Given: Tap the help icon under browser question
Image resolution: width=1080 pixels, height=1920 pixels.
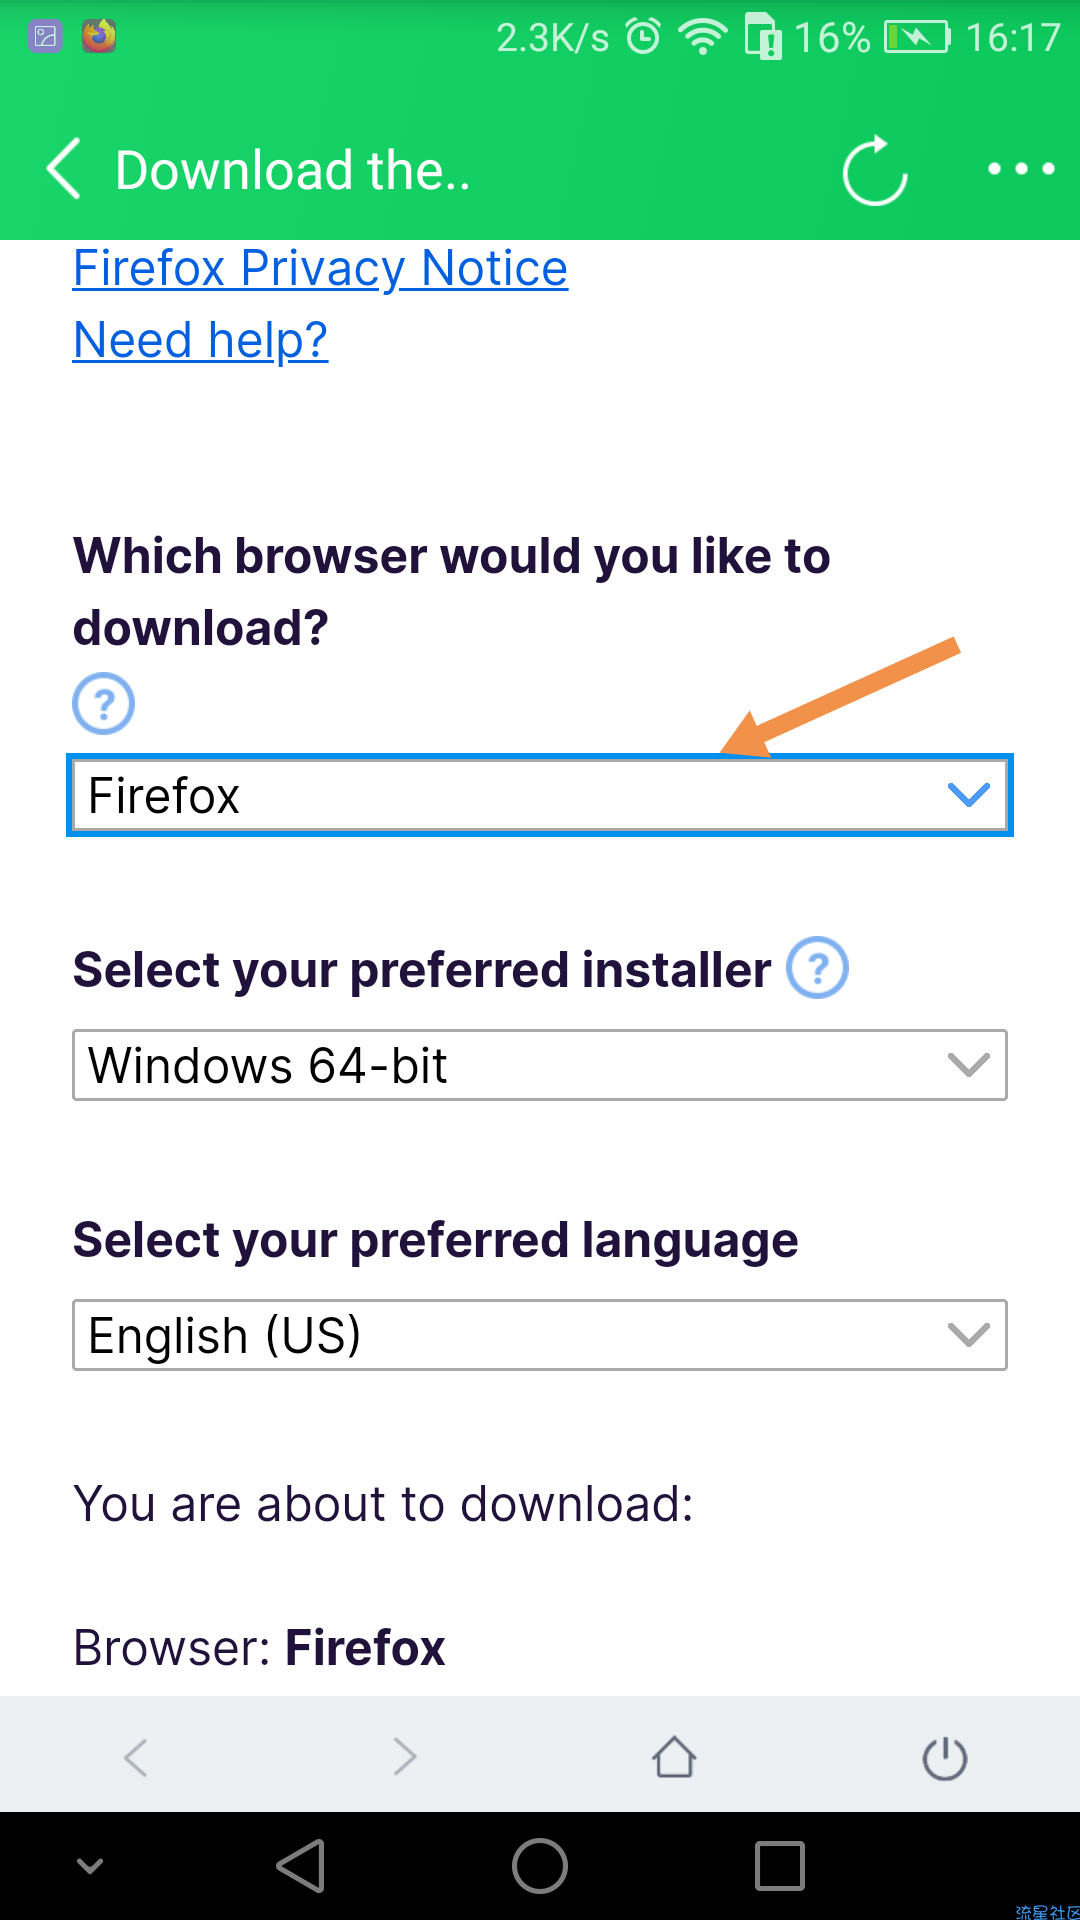Looking at the screenshot, I should pos(104,703).
